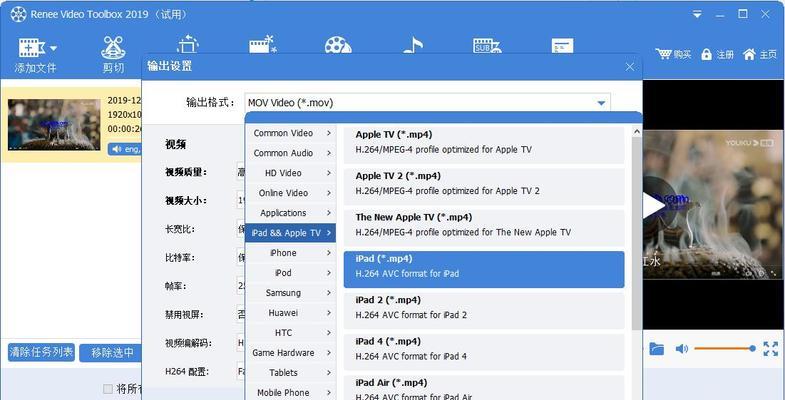Click the 视频质量 label
785x400 pixels.
pyautogui.click(x=186, y=172)
